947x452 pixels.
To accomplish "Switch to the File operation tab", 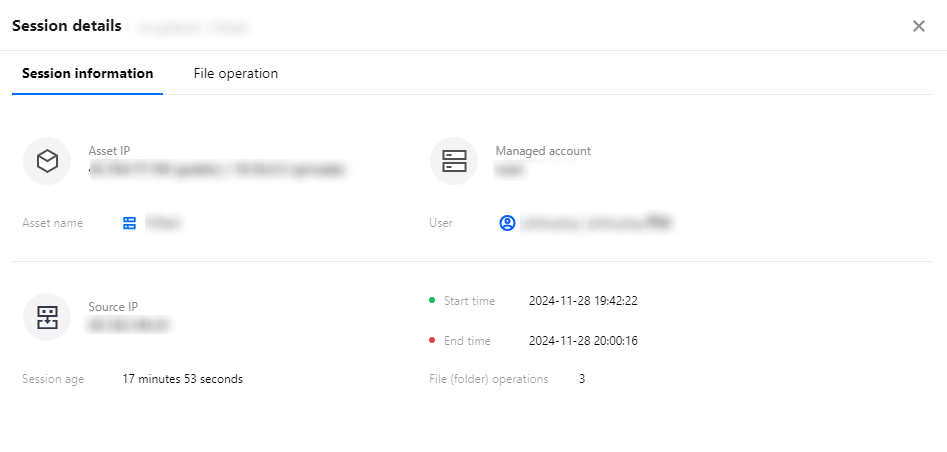I will click(x=235, y=73).
